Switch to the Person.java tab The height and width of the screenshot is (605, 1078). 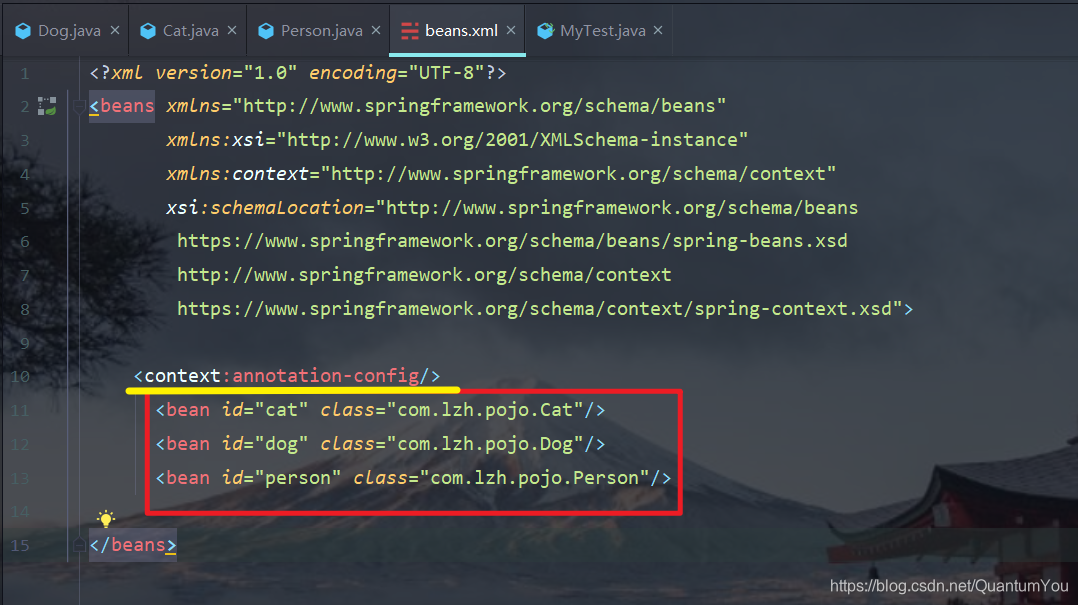pos(318,31)
